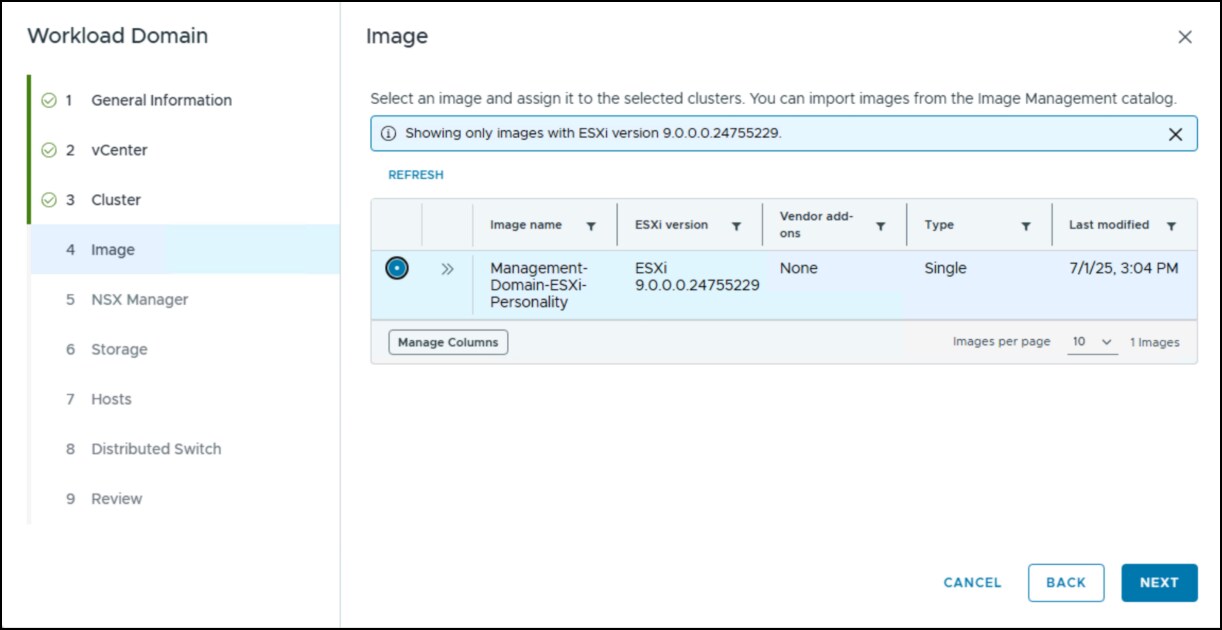The image size is (1222, 630).
Task: Click Cluster completed checkmark icon
Action: click(x=49, y=200)
